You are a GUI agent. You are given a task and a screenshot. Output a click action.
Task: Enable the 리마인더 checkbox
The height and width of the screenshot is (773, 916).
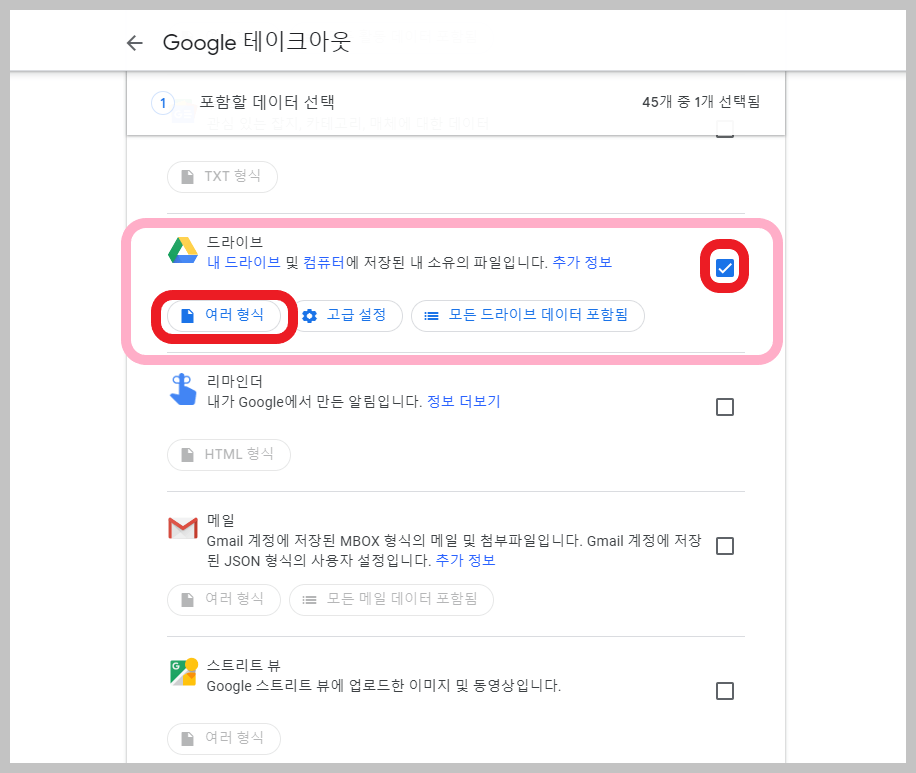(x=724, y=406)
